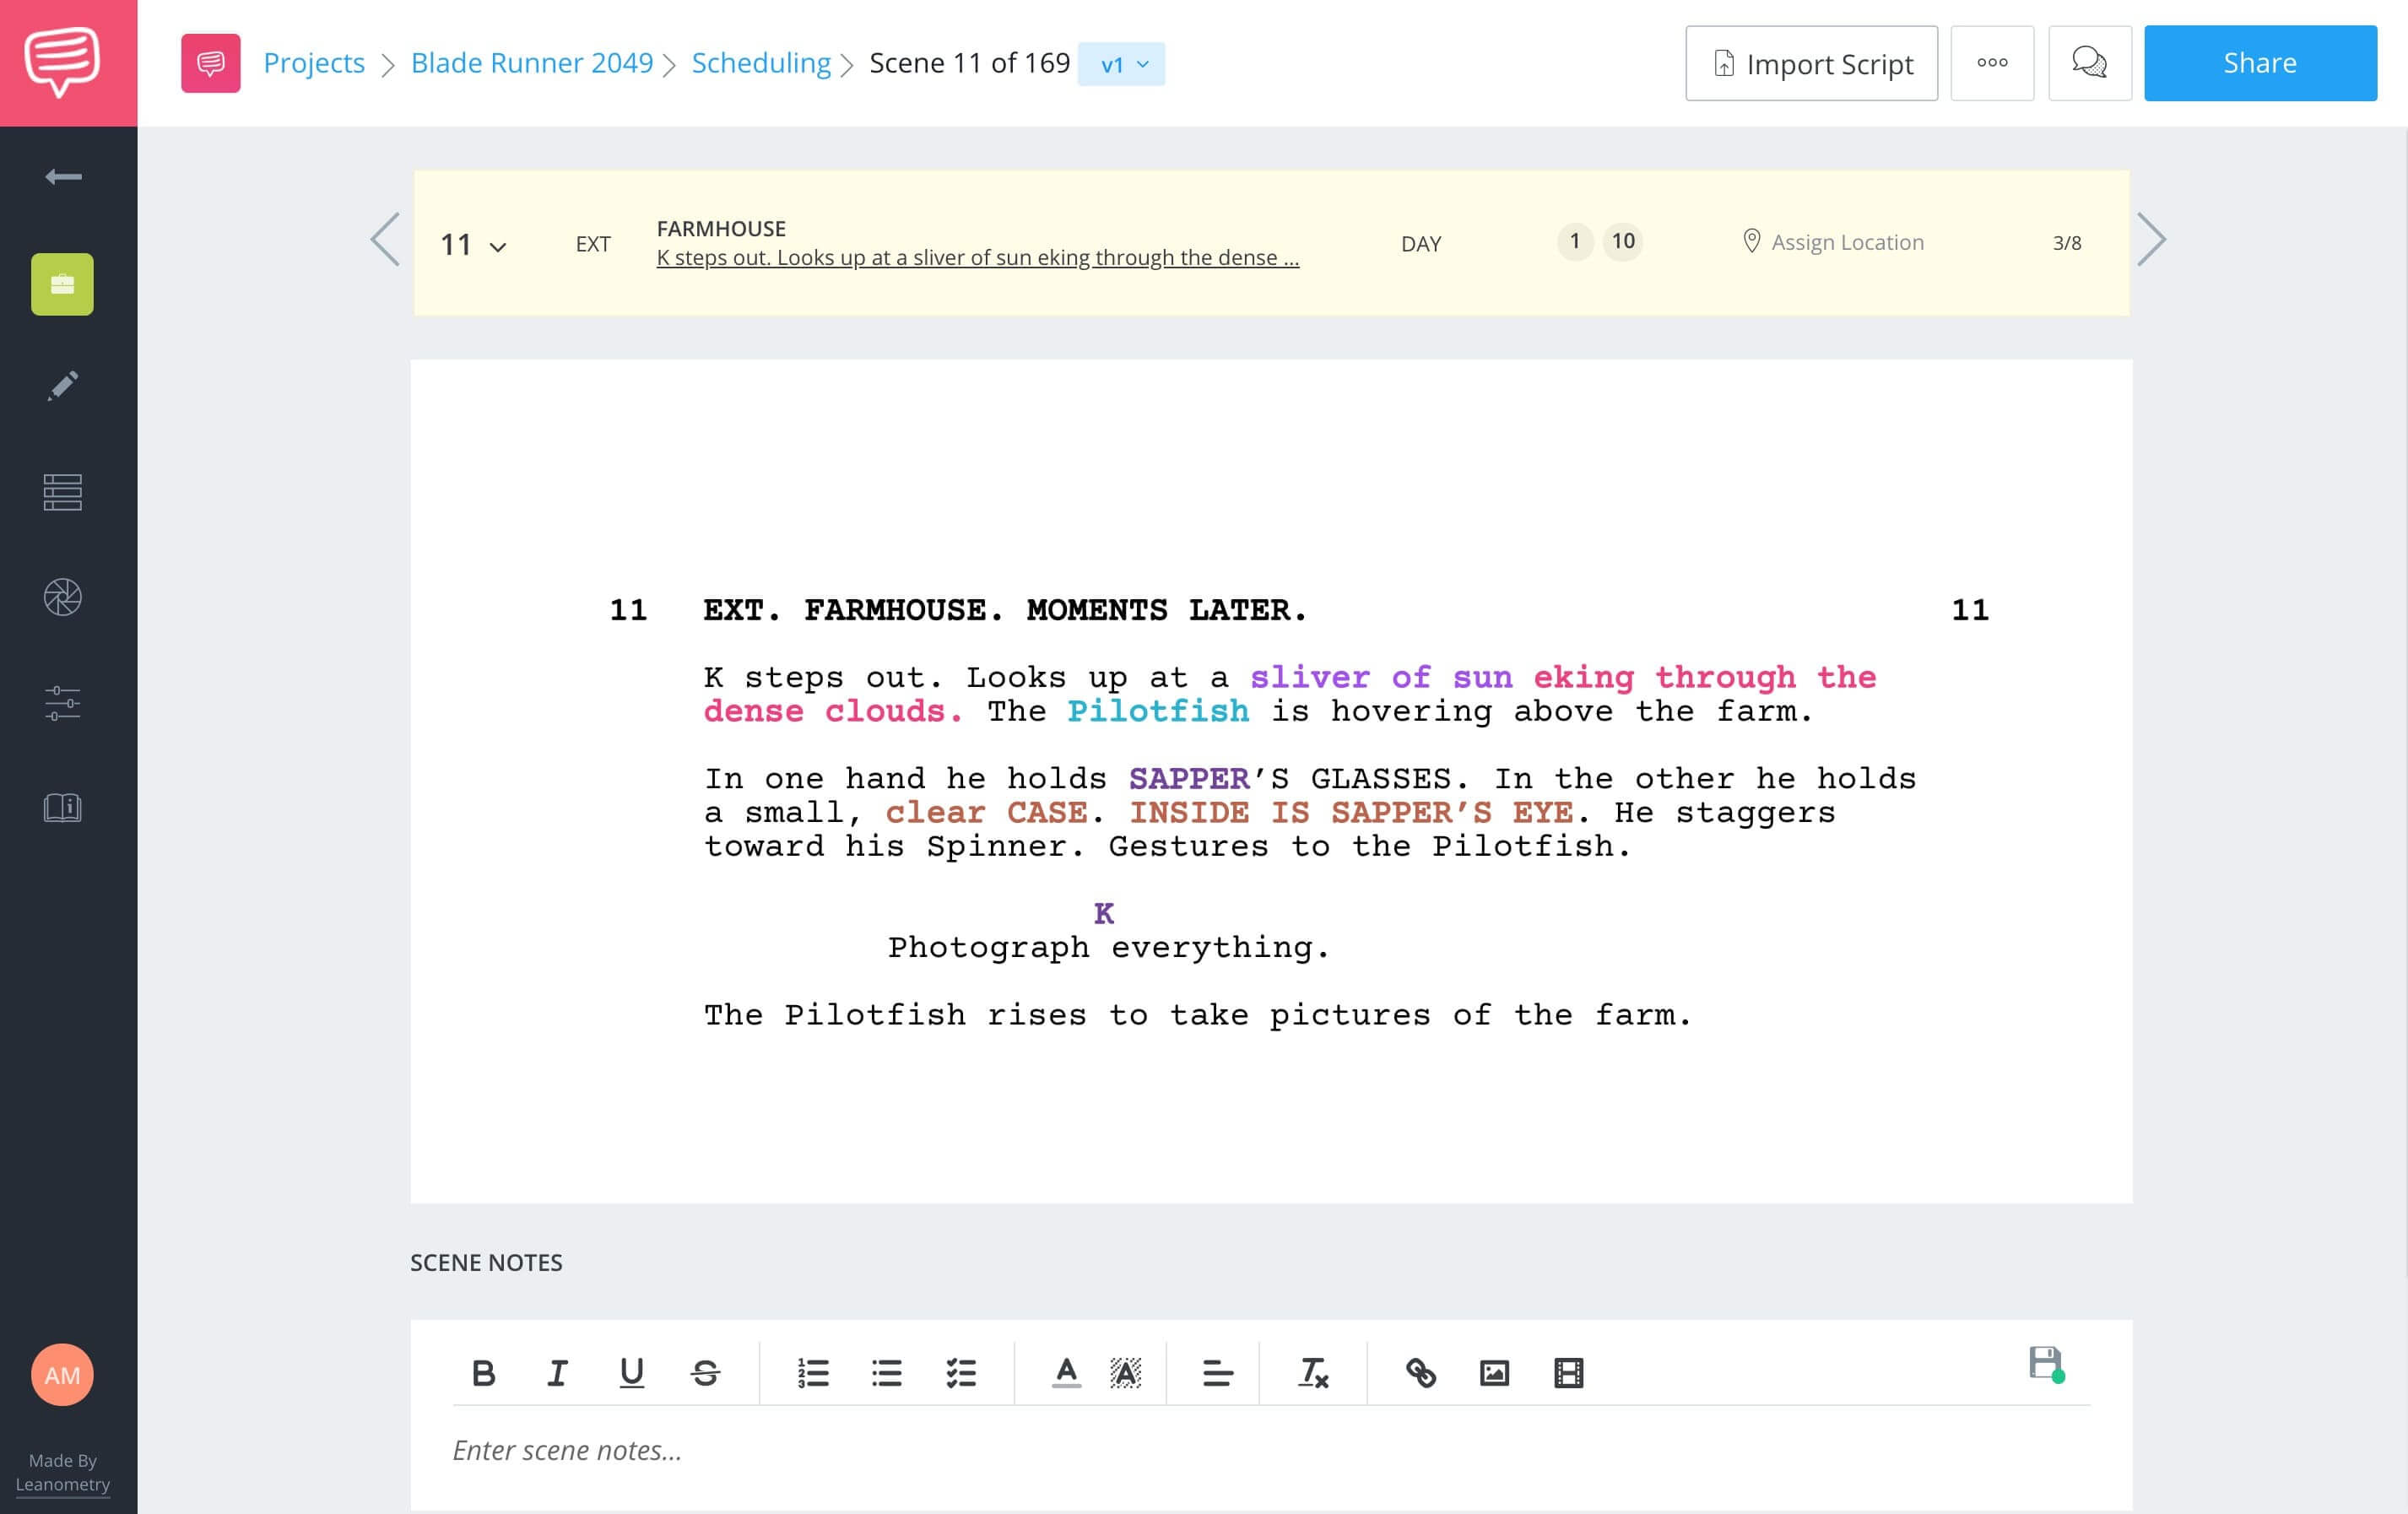
Task: Click tagged 'INSIDE IS SAPPER'S EYE' text
Action: pyautogui.click(x=1352, y=812)
